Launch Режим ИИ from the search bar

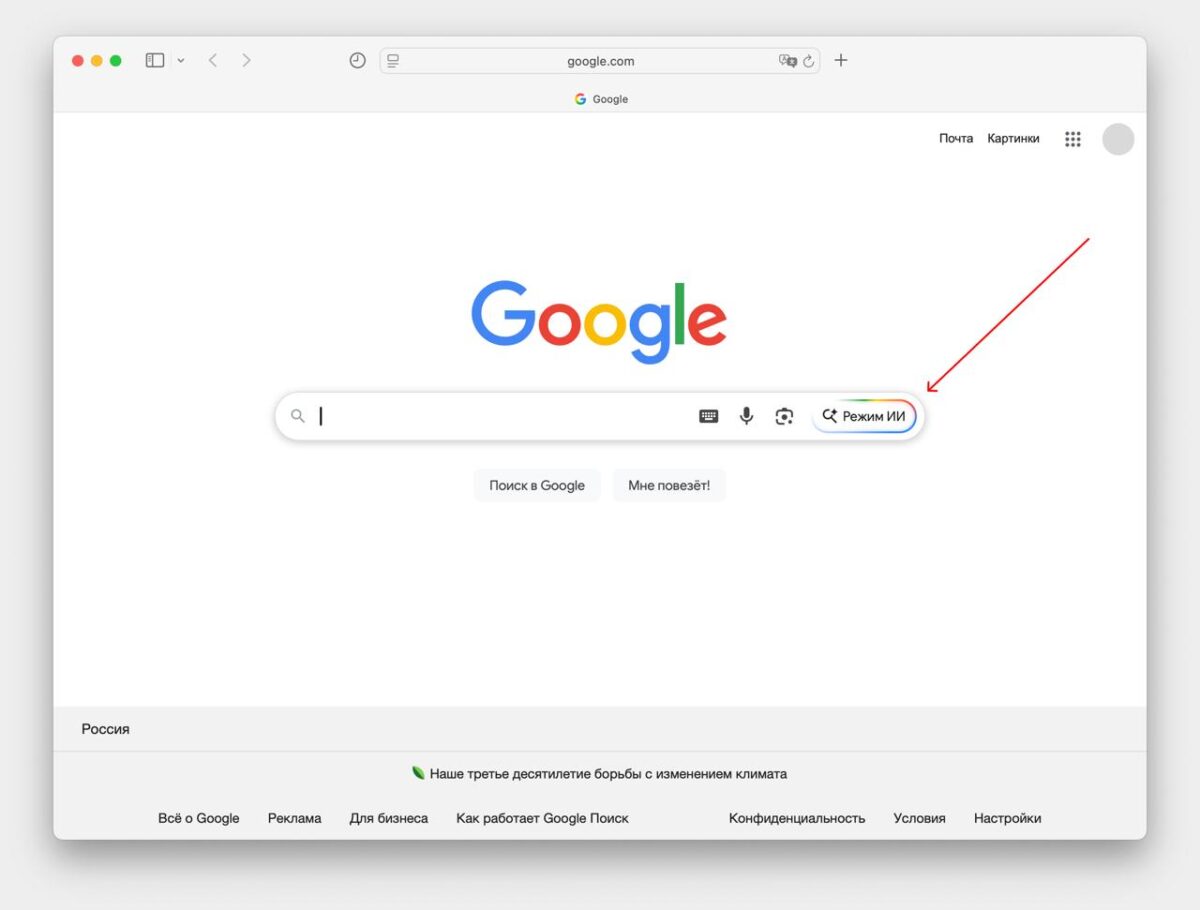pyautogui.click(x=863, y=416)
